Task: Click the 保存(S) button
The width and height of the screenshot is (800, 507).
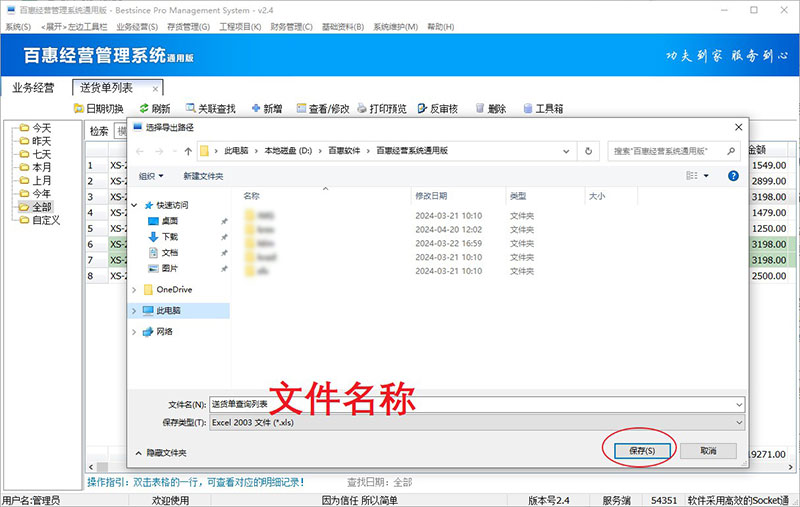Action: [642, 451]
